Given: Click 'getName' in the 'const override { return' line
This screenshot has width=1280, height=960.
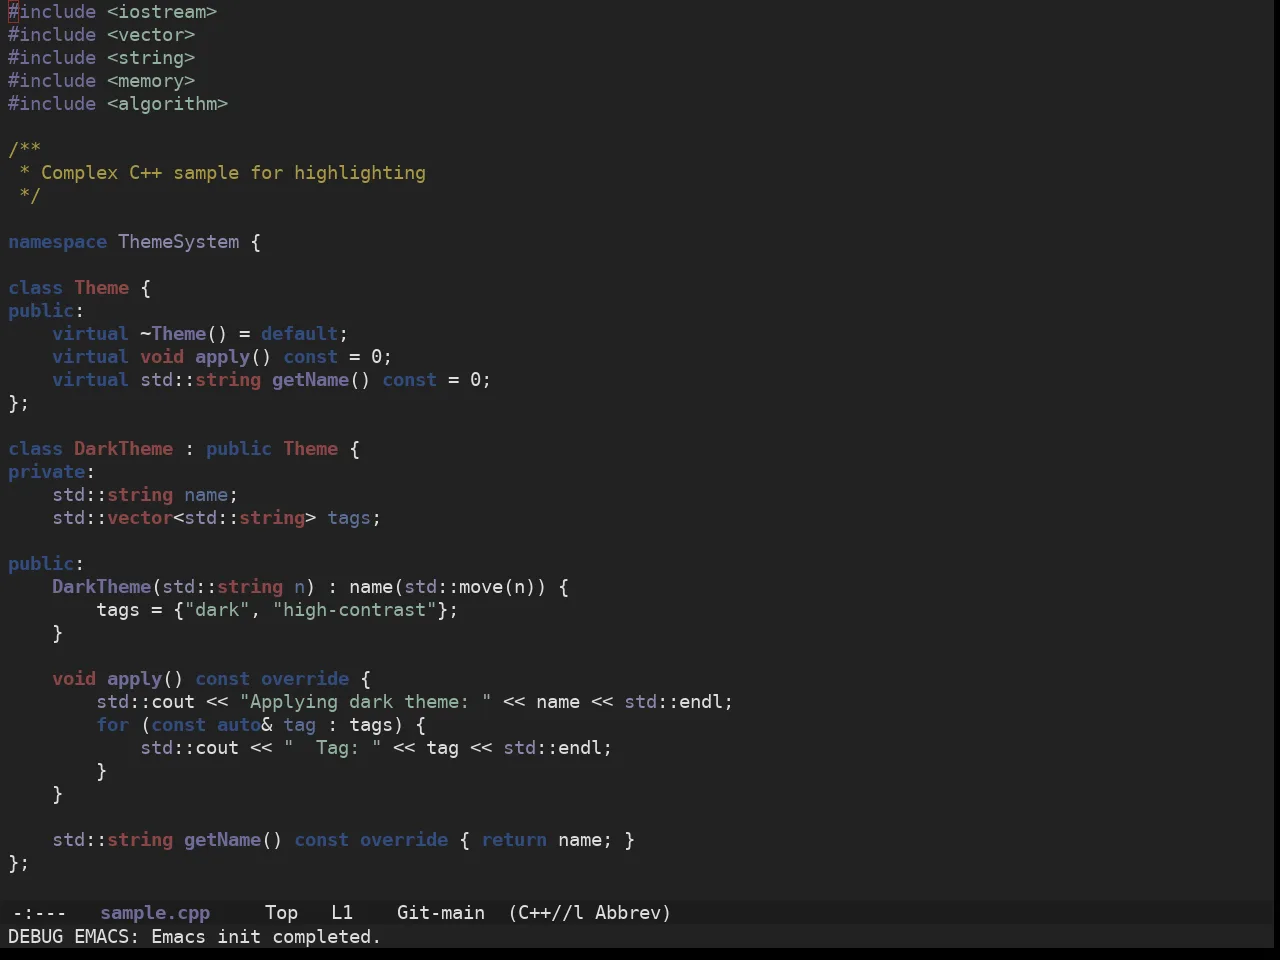Looking at the screenshot, I should pos(223,840).
